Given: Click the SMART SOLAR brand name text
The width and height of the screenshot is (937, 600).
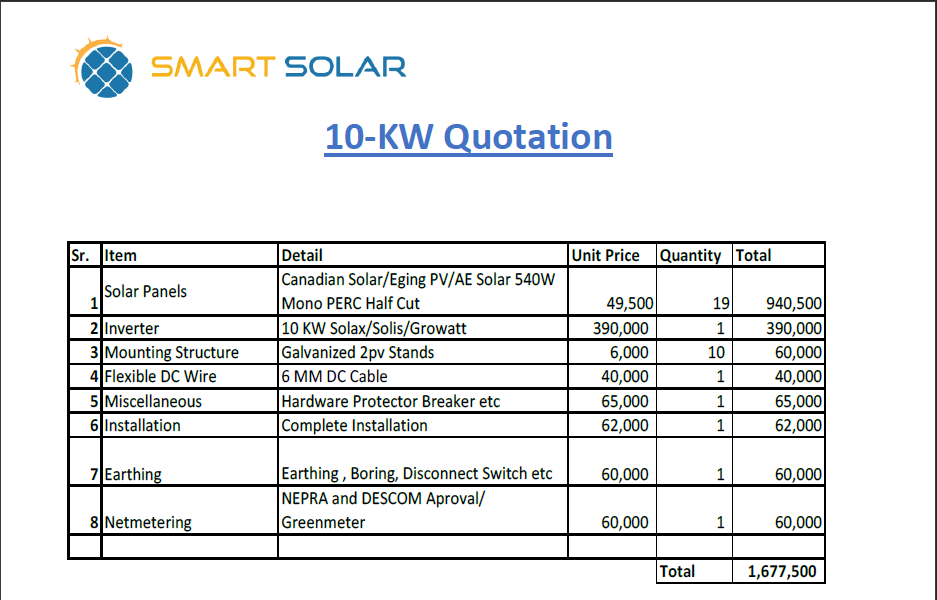Looking at the screenshot, I should (x=278, y=67).
